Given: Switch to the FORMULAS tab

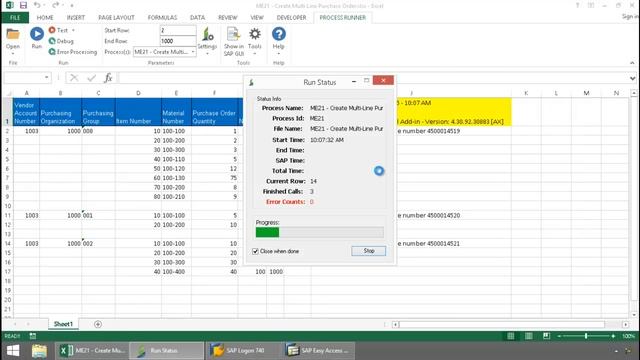Looking at the screenshot, I should tap(162, 18).
